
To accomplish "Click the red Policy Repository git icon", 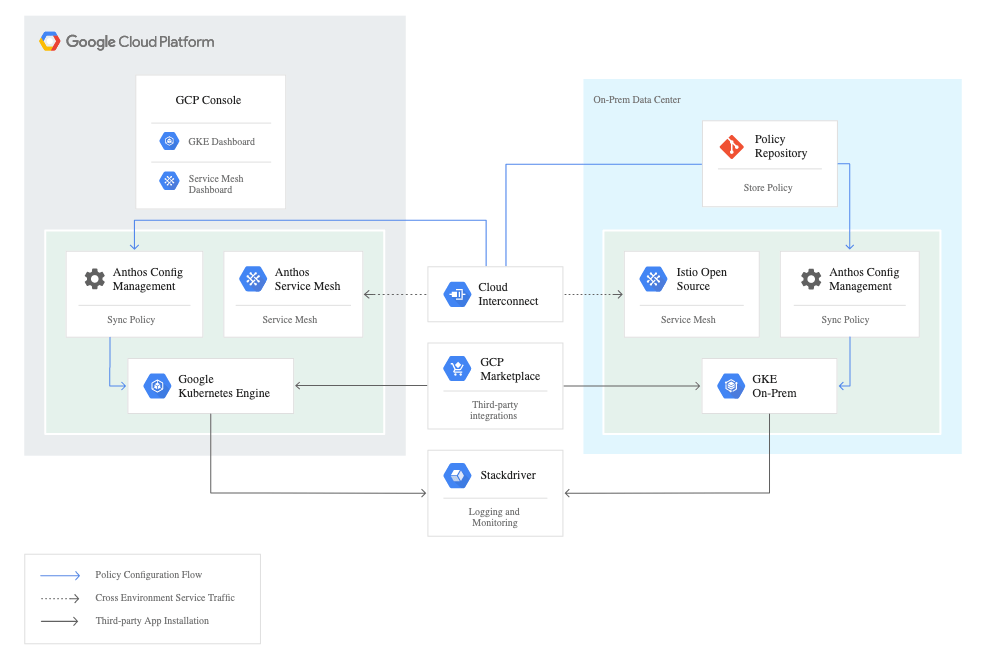I will point(731,146).
